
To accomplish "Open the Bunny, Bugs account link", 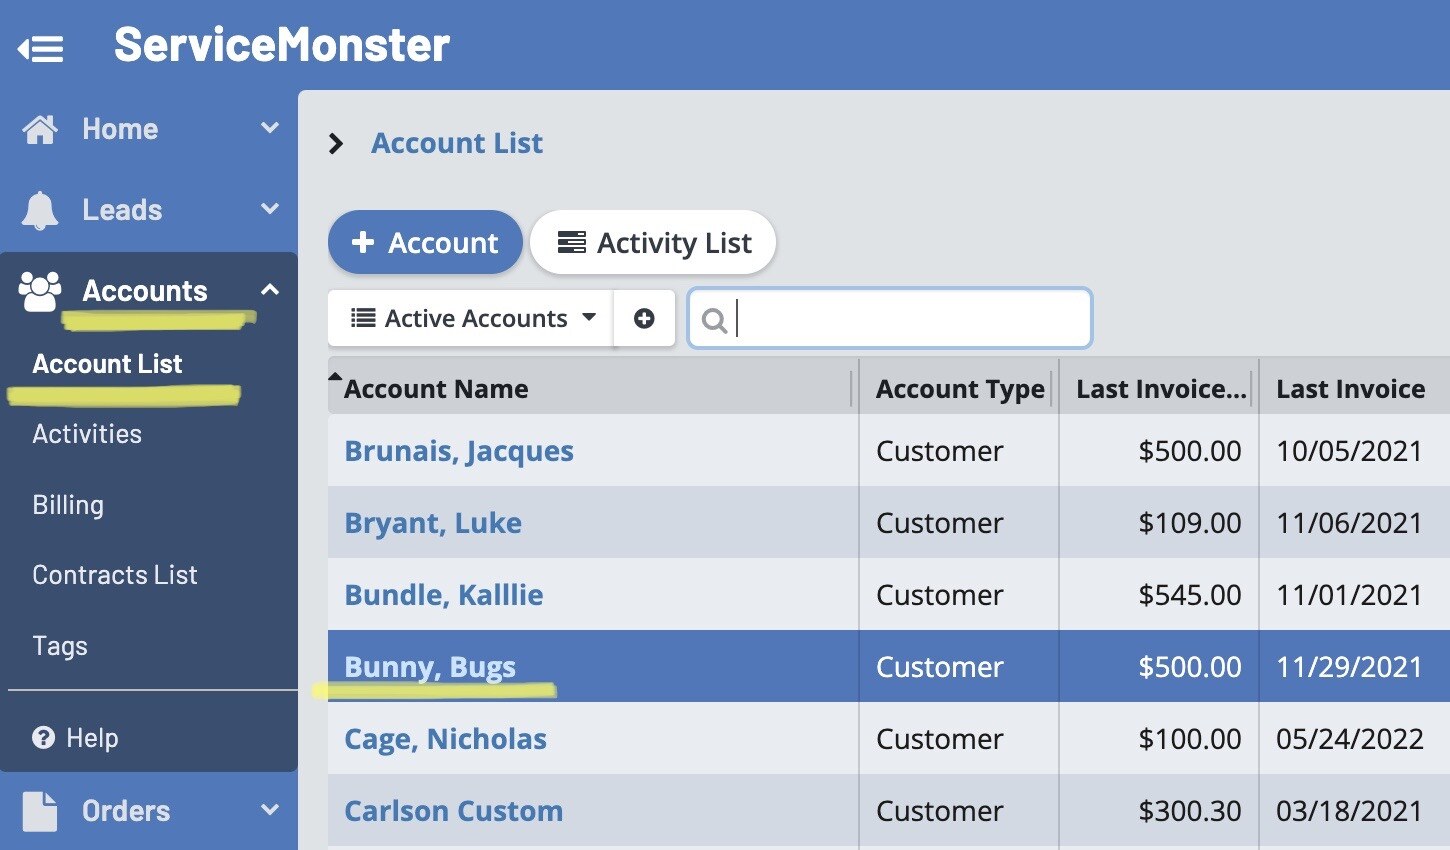I will click(430, 667).
